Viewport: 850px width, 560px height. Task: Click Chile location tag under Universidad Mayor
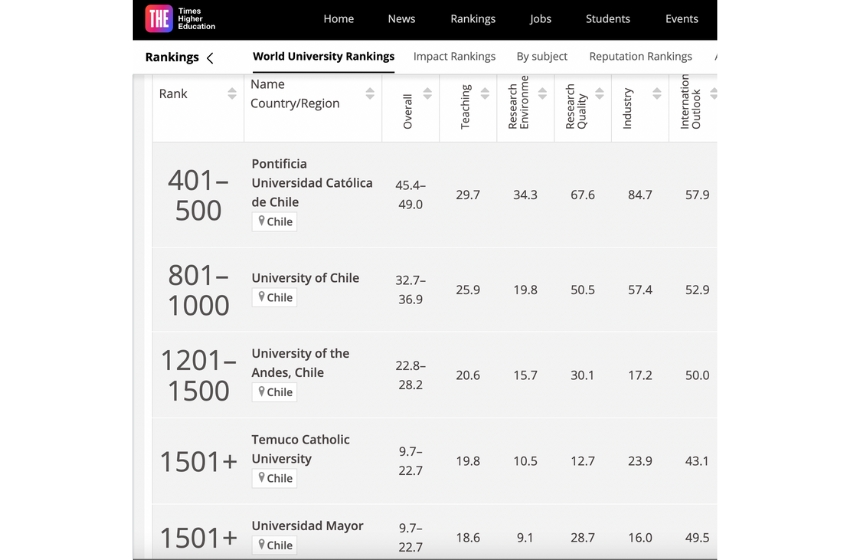tap(274, 545)
